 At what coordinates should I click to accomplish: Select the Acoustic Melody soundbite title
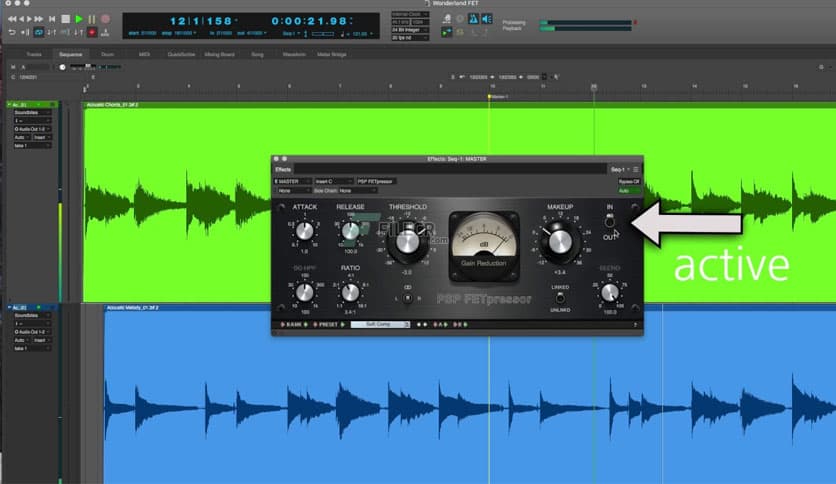coord(133,308)
